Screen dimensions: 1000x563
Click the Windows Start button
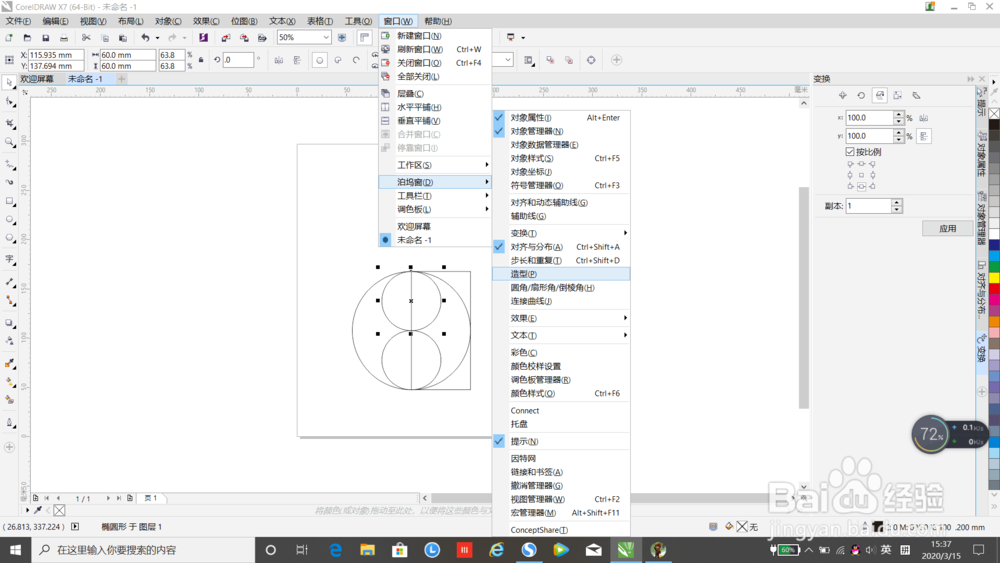point(15,550)
